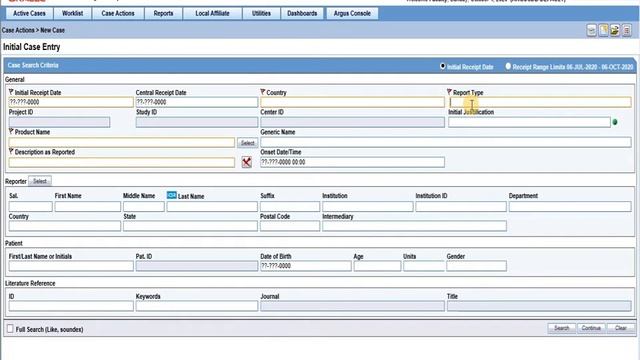Click the first grey document toolbar icon

[591, 30]
